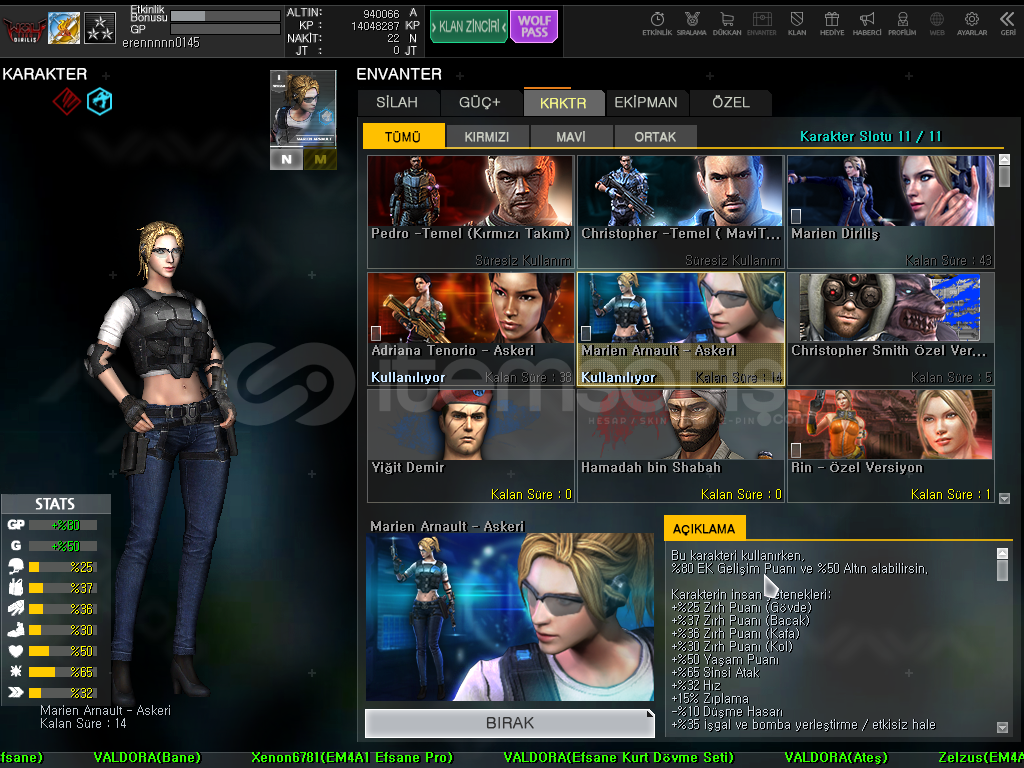This screenshot has width=1024, height=768.
Task: Go back with the Geri arrows
Action: tap(1007, 24)
